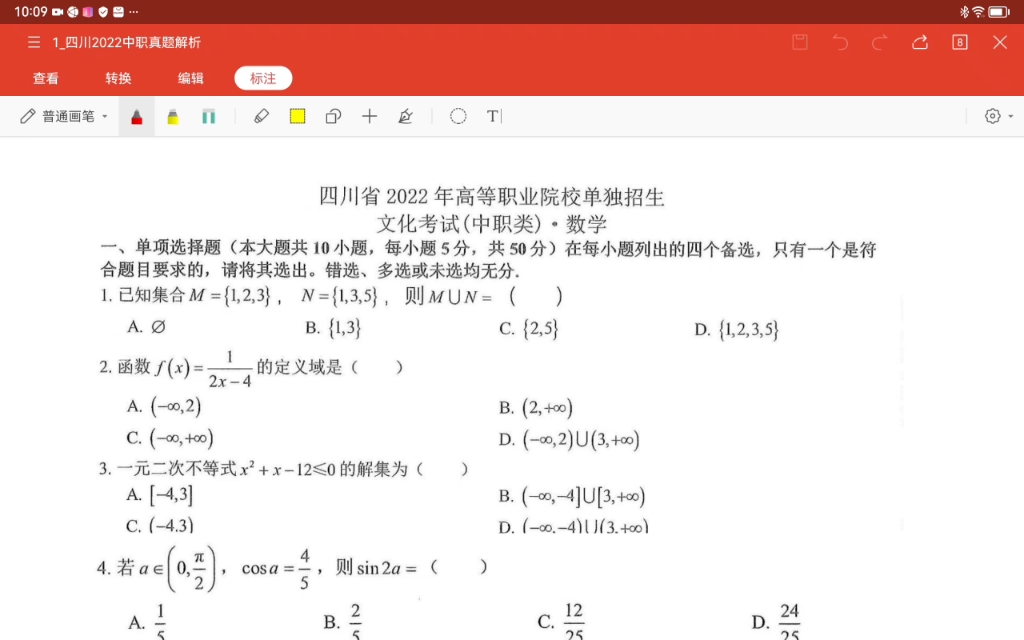Tap the undo arrow button

pyautogui.click(x=839, y=43)
